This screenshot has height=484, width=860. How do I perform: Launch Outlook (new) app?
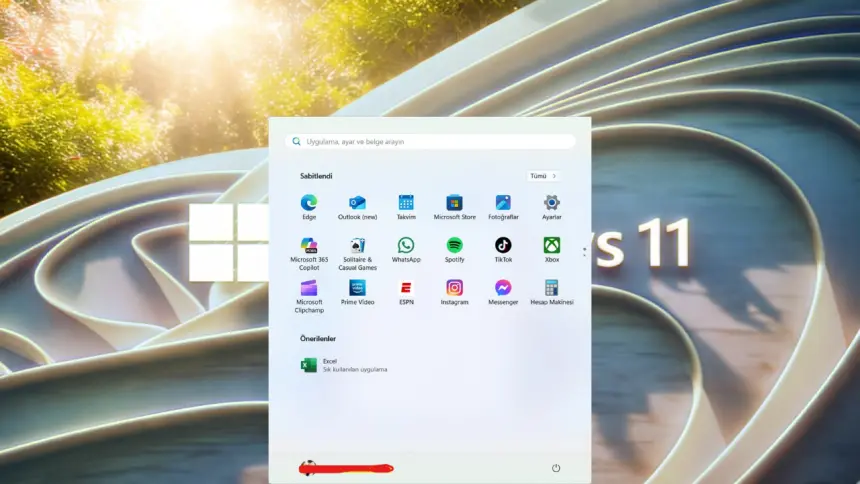(358, 207)
